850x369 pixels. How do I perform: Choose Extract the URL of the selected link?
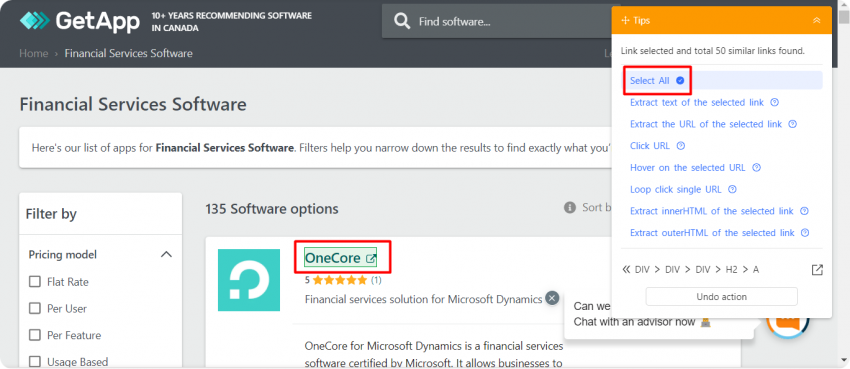coord(706,124)
